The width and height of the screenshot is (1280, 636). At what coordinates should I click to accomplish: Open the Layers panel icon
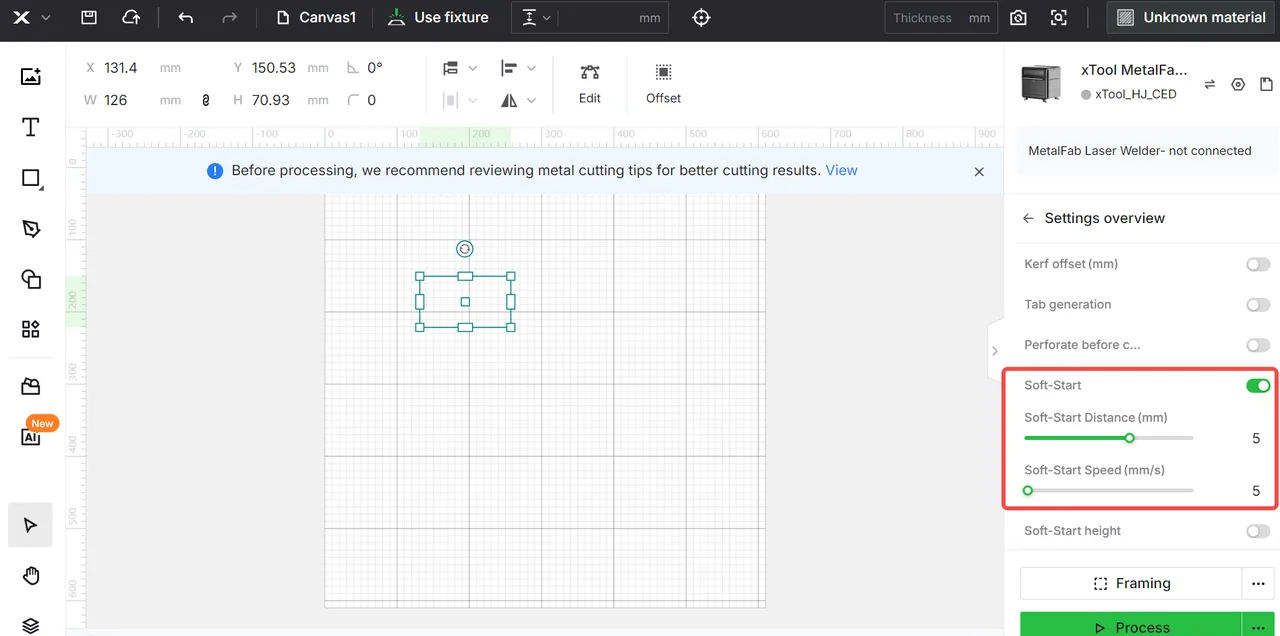pyautogui.click(x=31, y=626)
